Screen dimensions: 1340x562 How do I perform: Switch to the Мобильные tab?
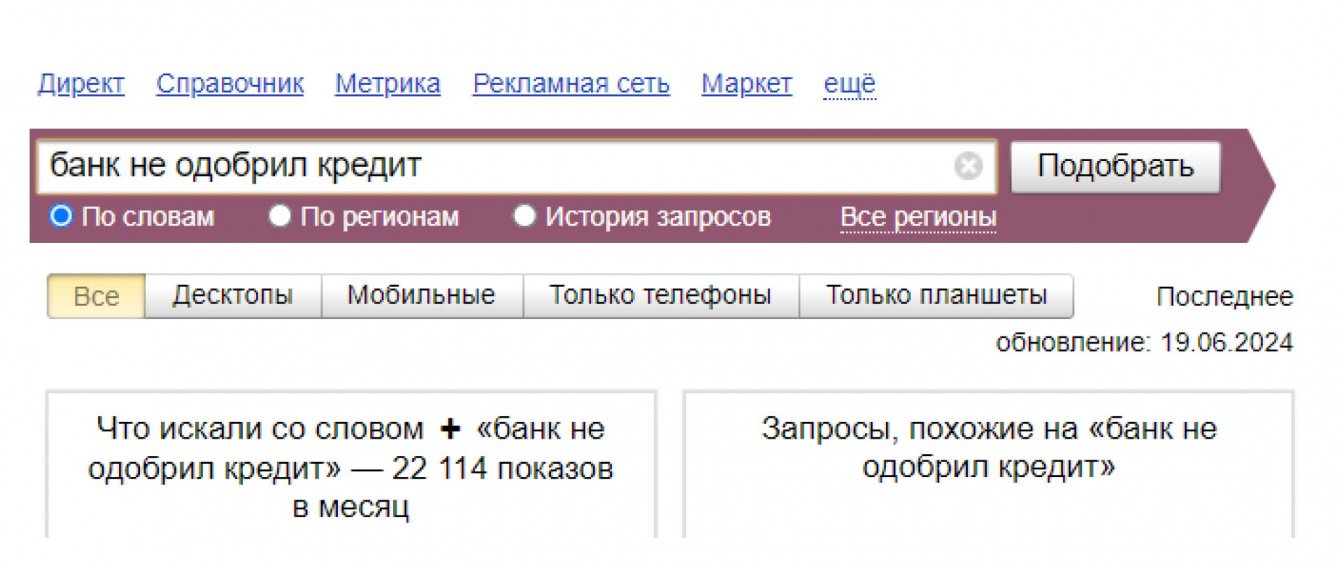pyautogui.click(x=422, y=296)
